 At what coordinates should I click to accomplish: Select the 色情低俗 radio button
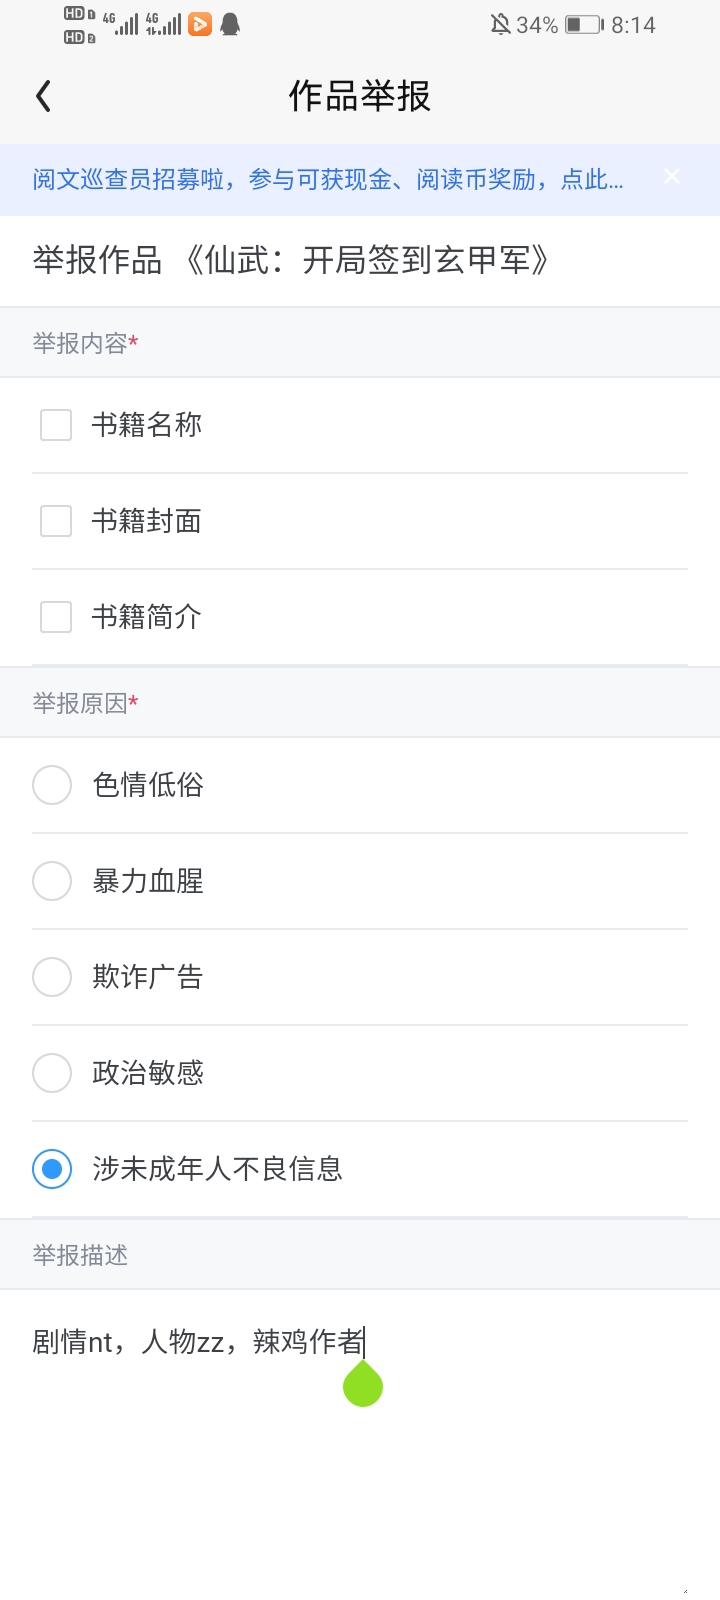point(52,785)
